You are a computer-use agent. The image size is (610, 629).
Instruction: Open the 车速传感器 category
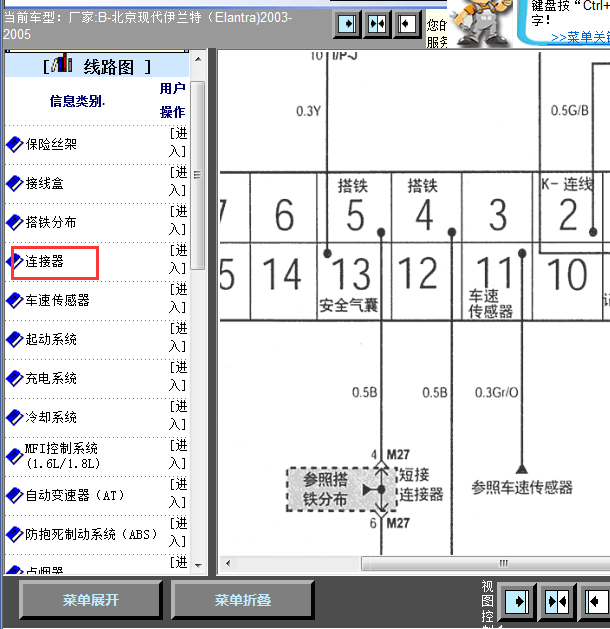[x=57, y=300]
